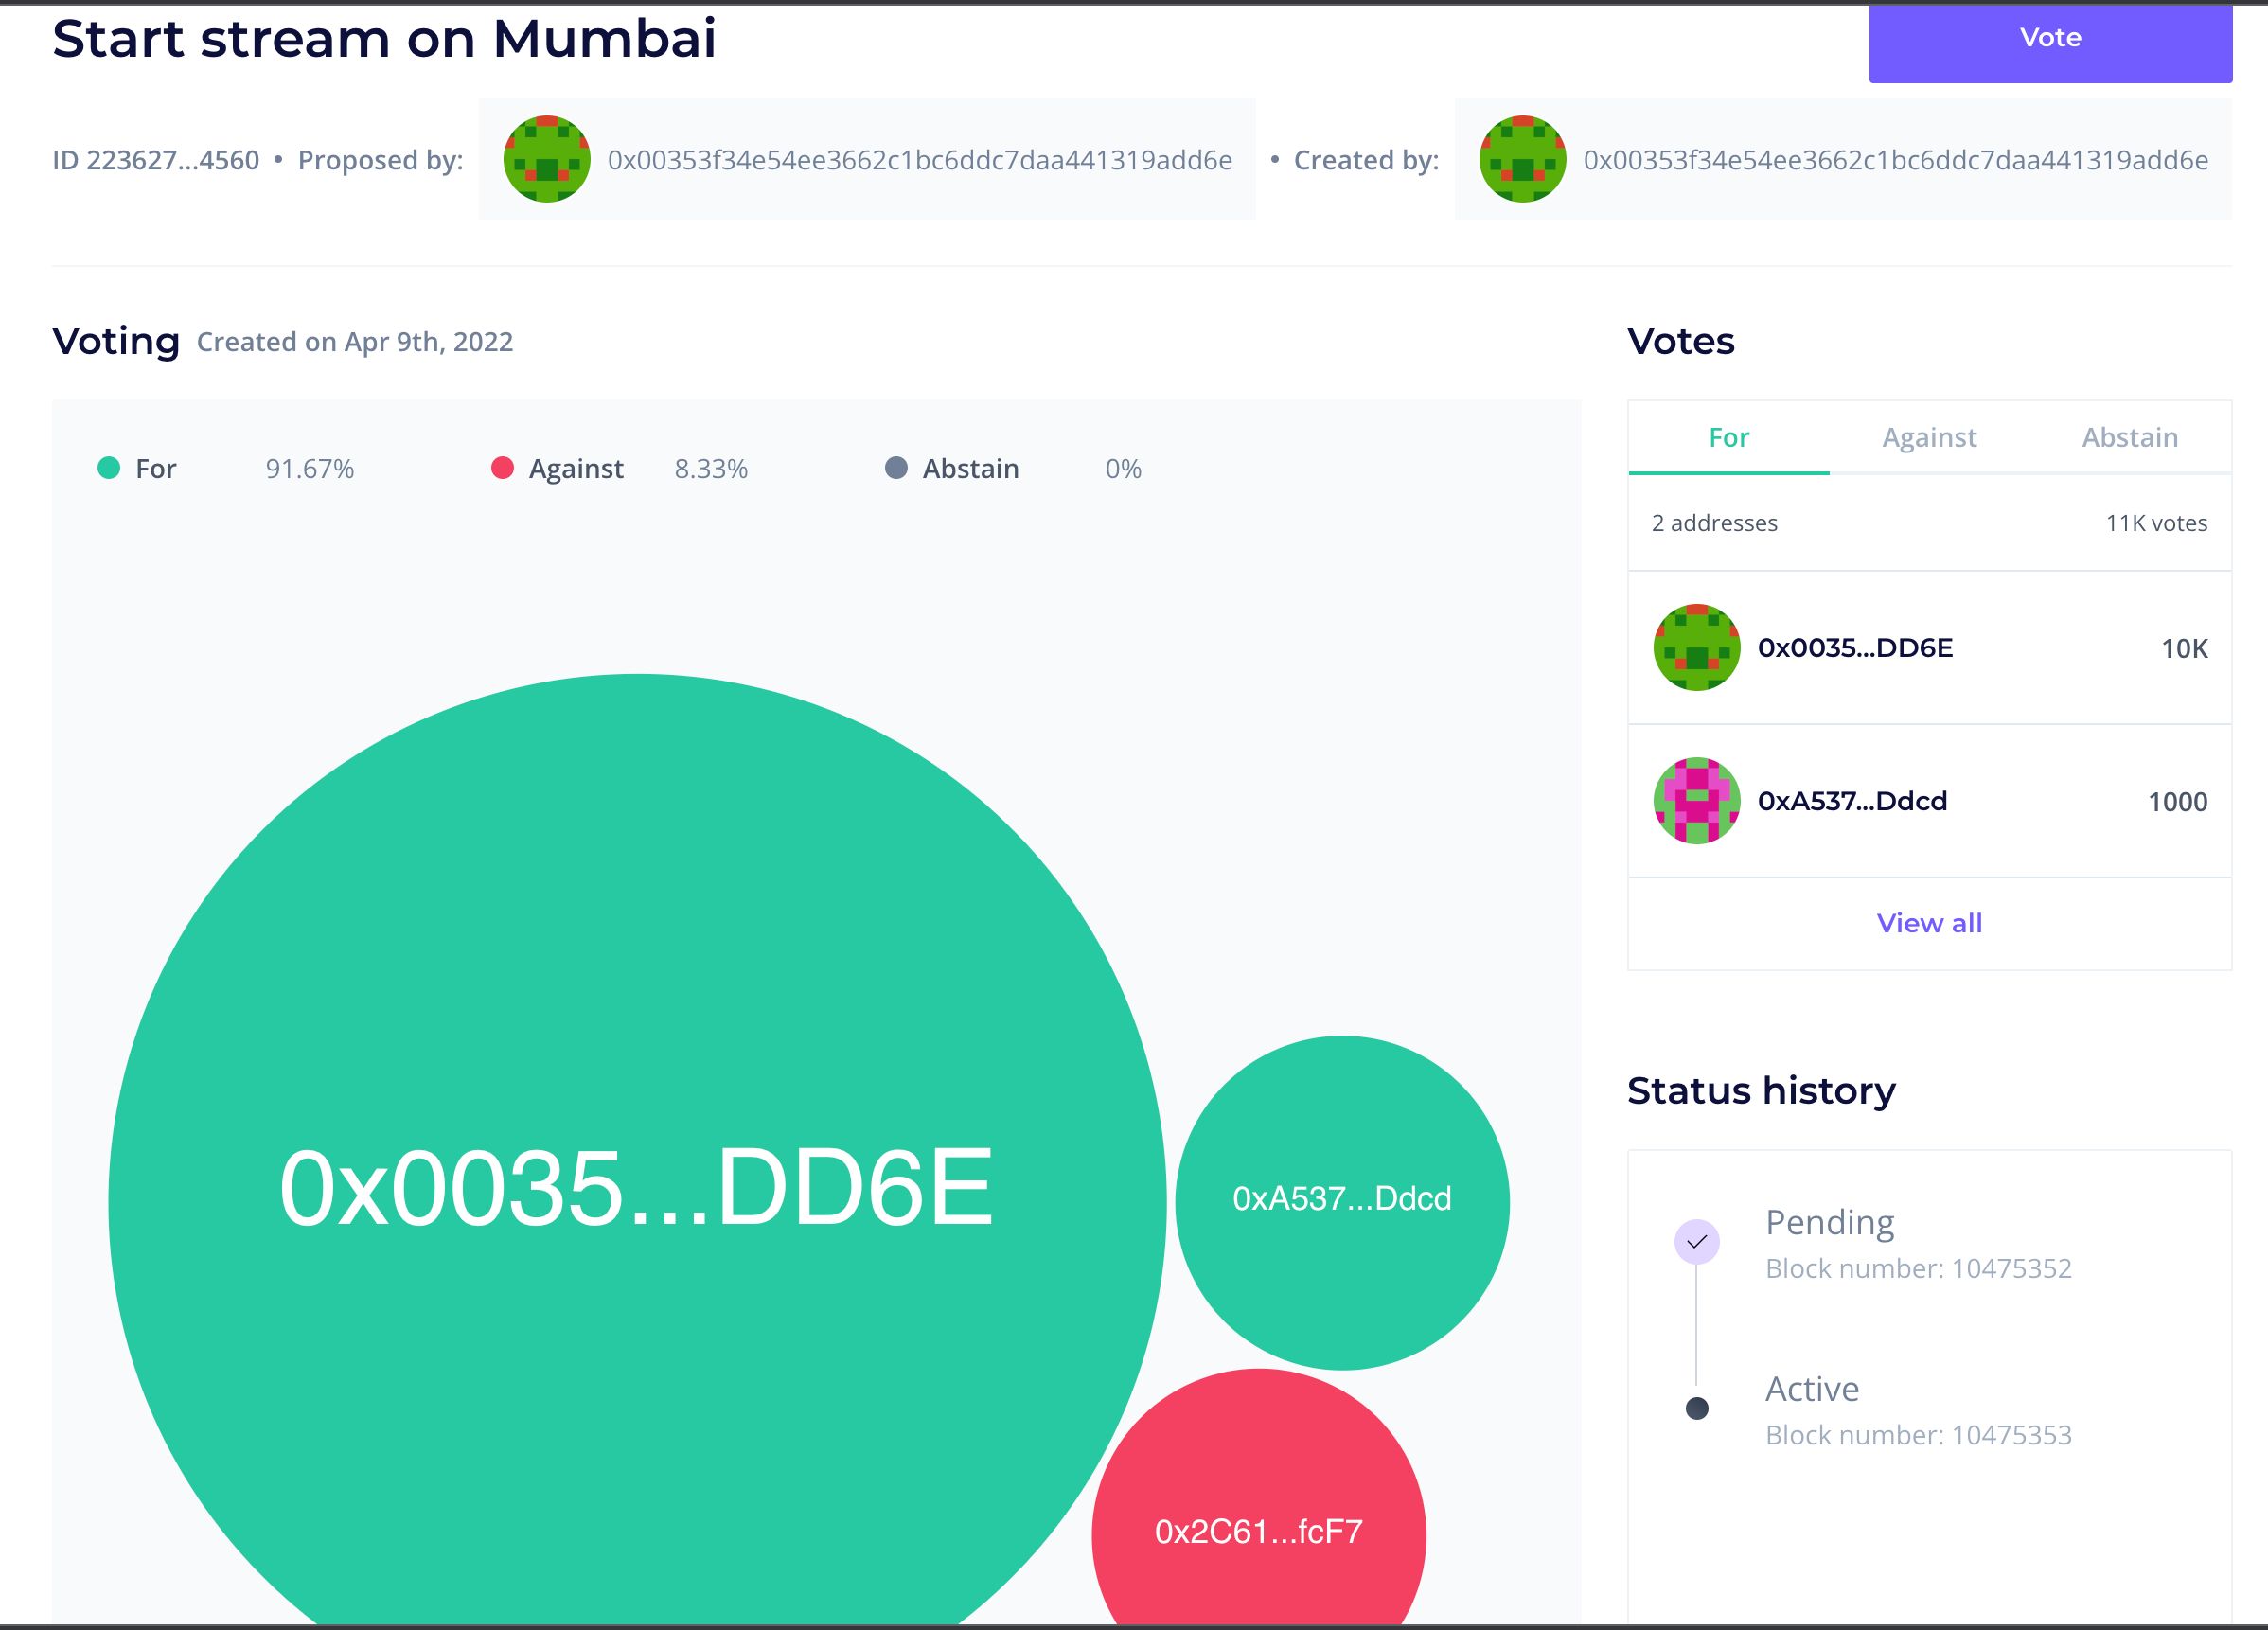
Task: Click the red Against indicator dot
Action: pyautogui.click(x=504, y=469)
